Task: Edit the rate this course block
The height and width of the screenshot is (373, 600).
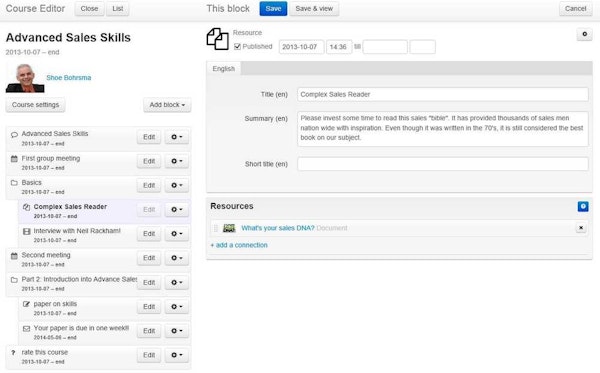Action: point(149,355)
